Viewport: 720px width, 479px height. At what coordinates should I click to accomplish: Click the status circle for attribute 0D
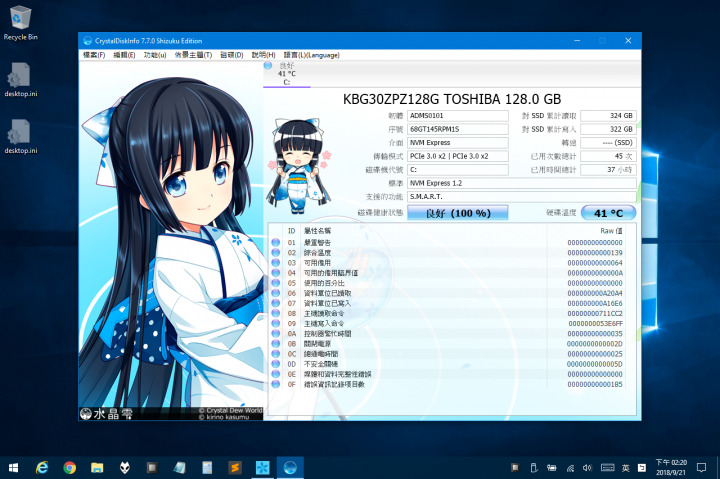pyautogui.click(x=276, y=364)
